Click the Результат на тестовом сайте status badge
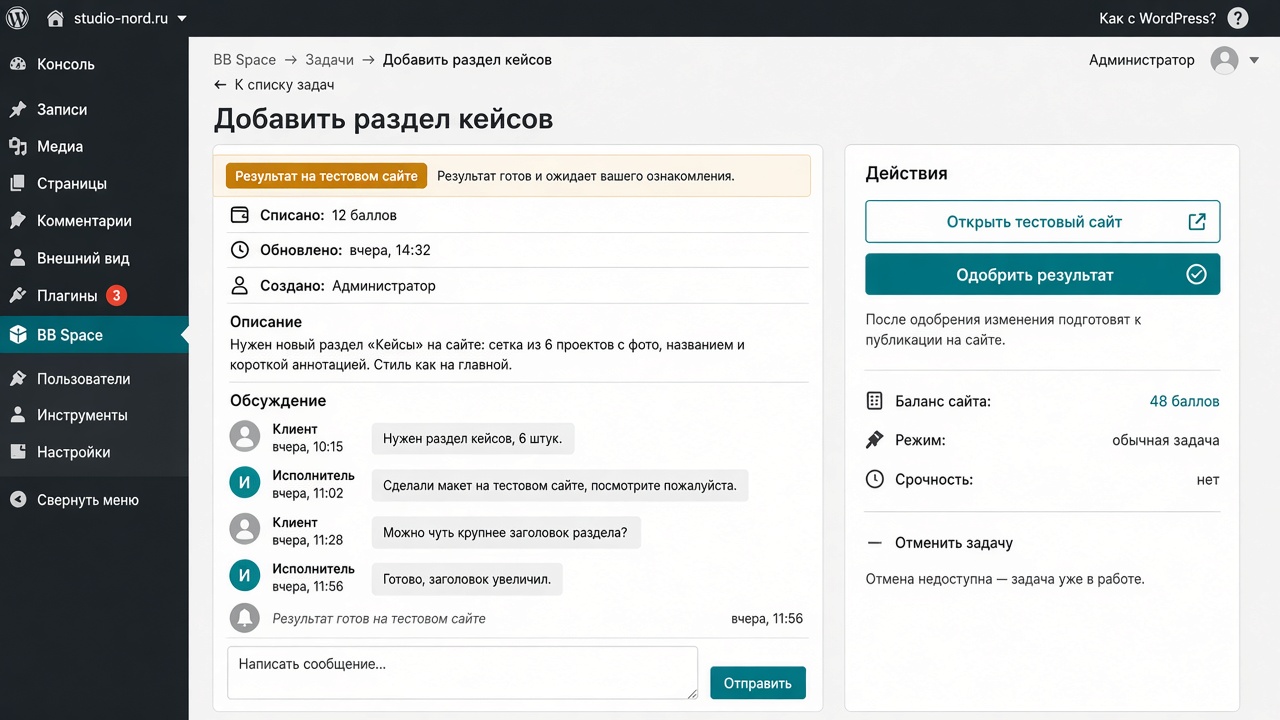Viewport: 1280px width, 720px height. [326, 176]
